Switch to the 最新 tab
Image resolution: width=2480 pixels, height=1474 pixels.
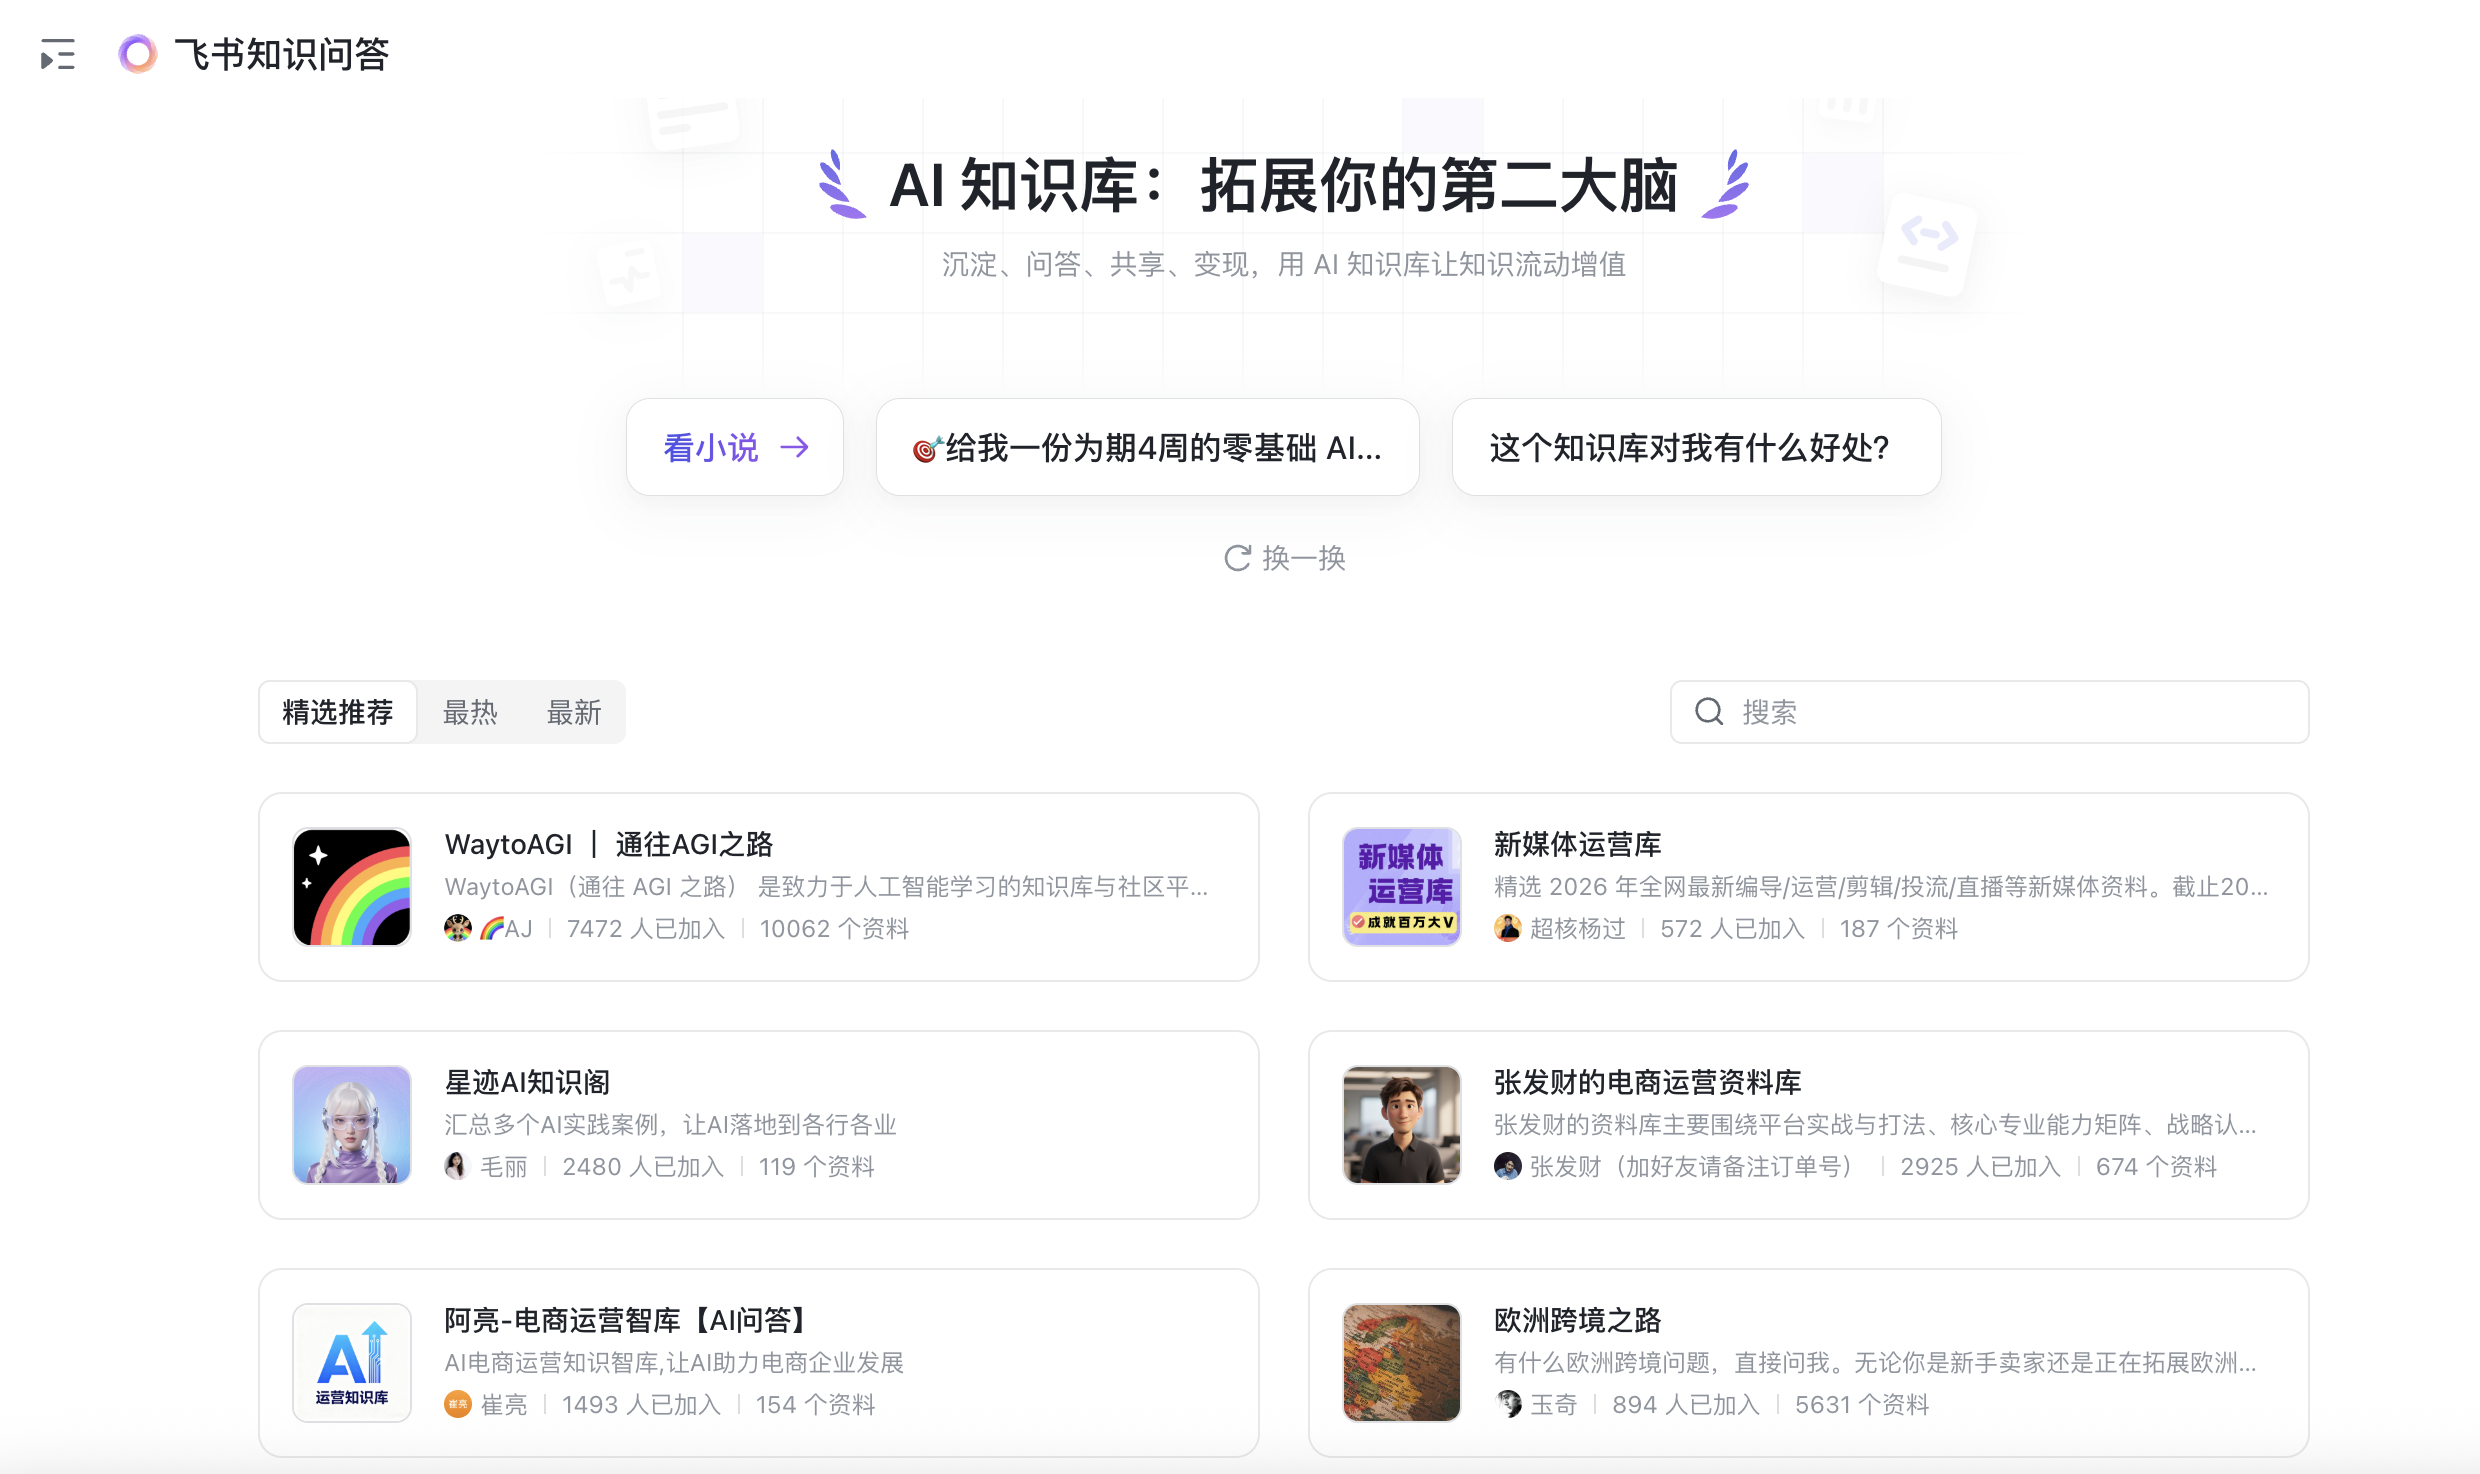click(574, 712)
